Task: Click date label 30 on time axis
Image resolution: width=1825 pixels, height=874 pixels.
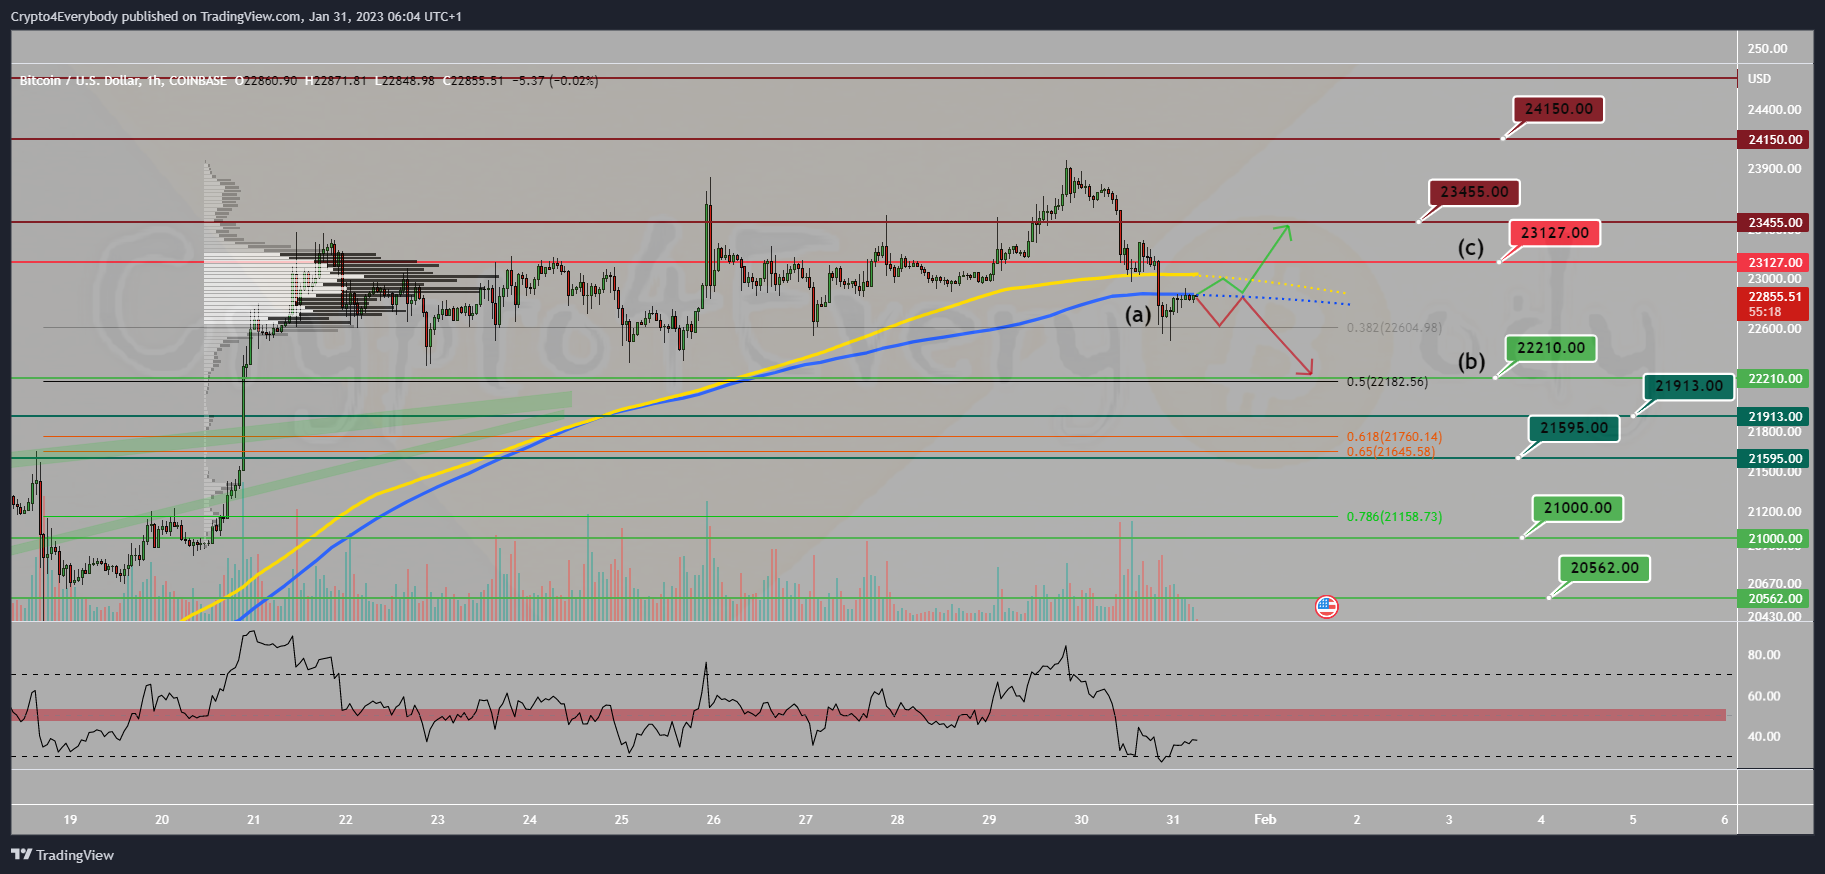Action: tap(1081, 820)
